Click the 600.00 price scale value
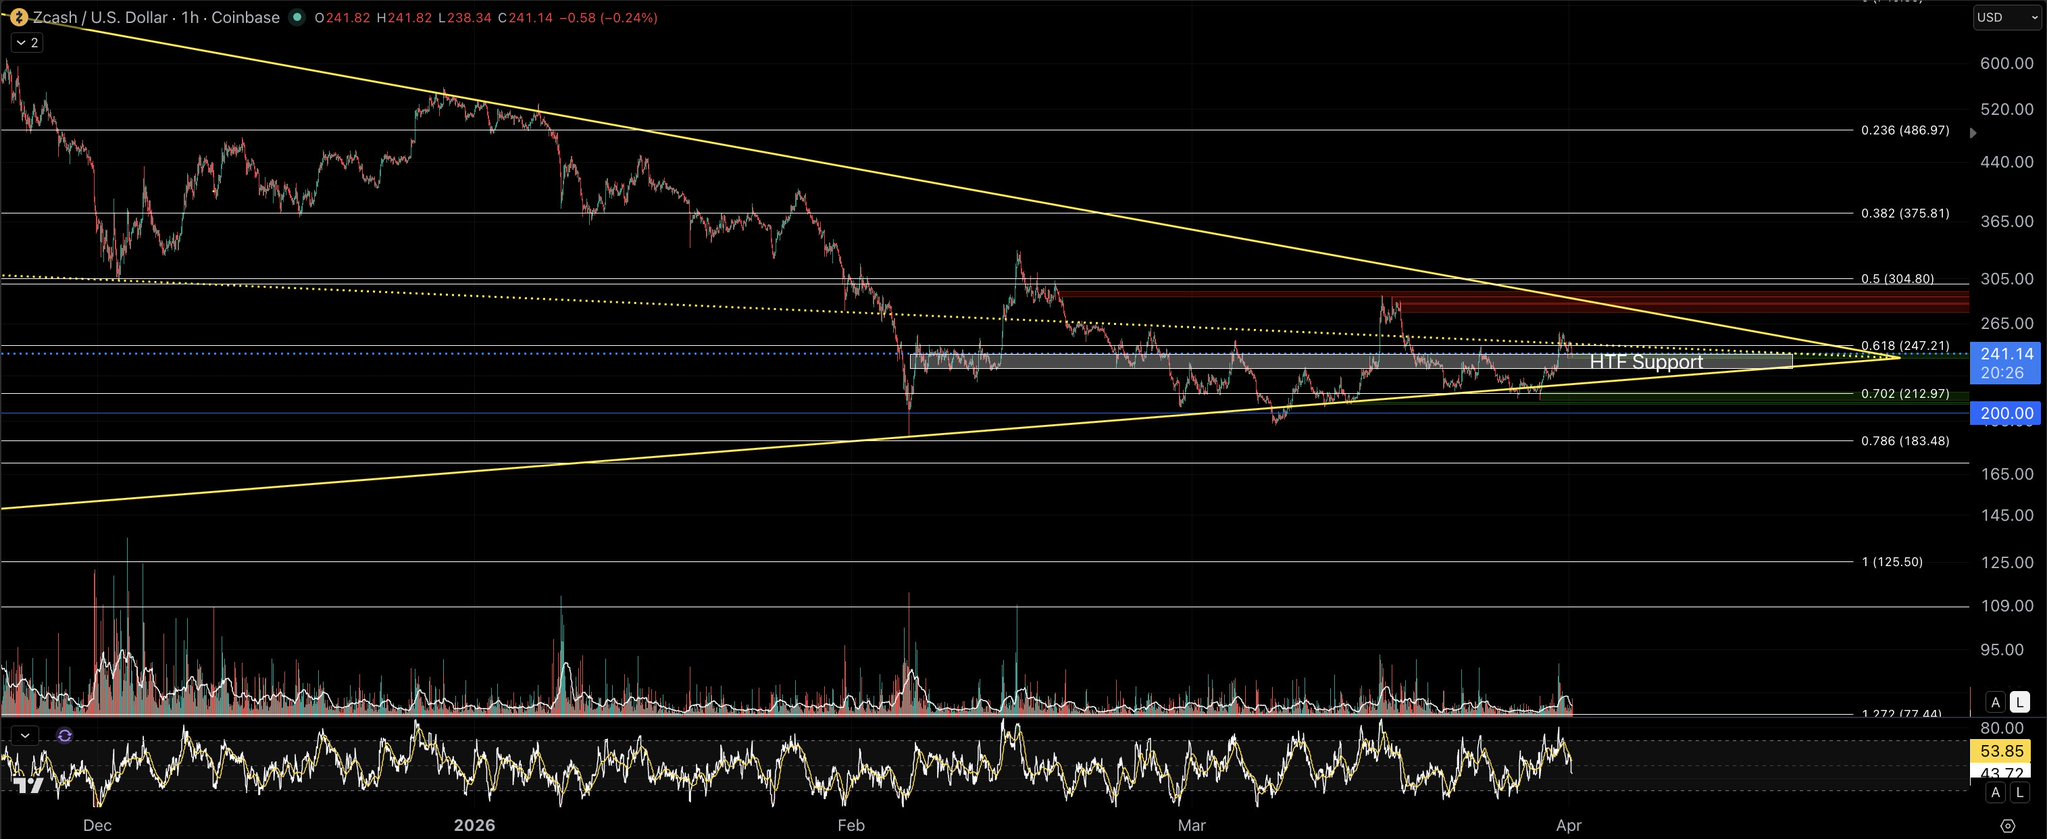2047x839 pixels. click(2007, 63)
